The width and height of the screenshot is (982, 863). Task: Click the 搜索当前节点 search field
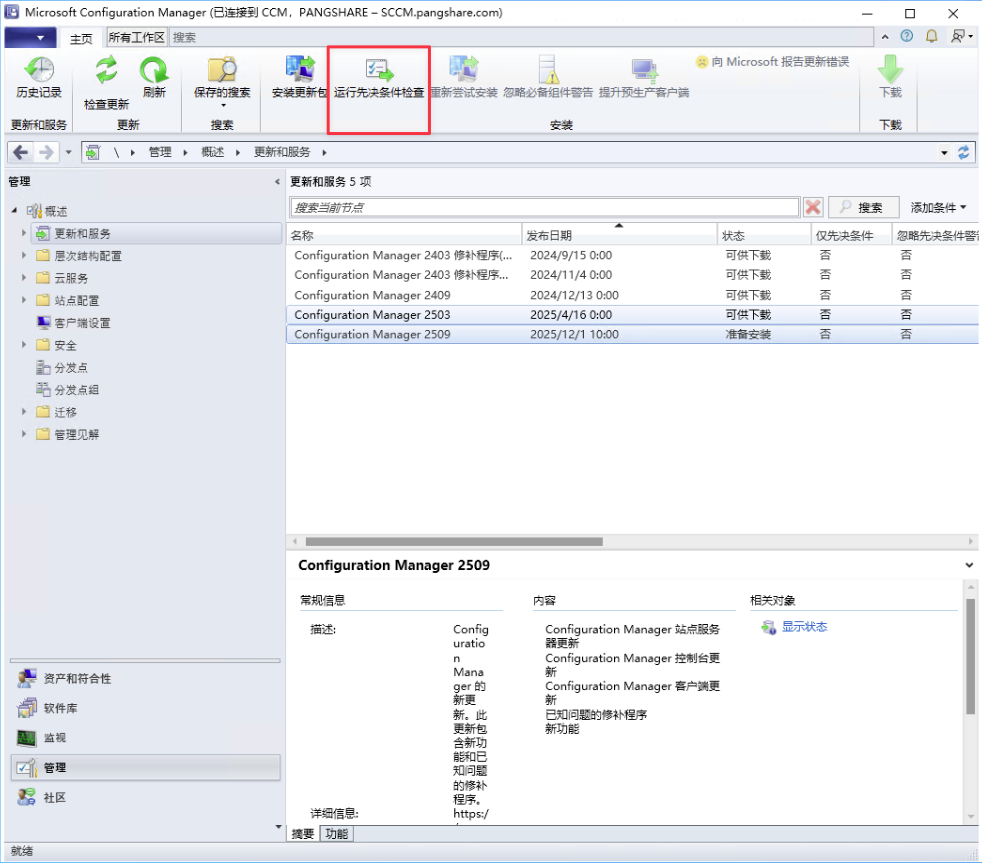coord(544,207)
